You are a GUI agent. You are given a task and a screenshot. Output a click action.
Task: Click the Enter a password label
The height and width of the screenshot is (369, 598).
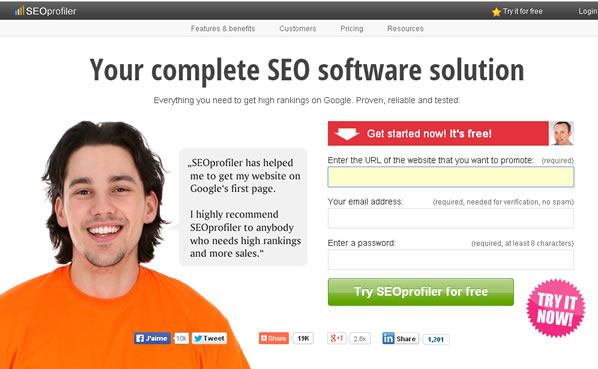coord(362,243)
